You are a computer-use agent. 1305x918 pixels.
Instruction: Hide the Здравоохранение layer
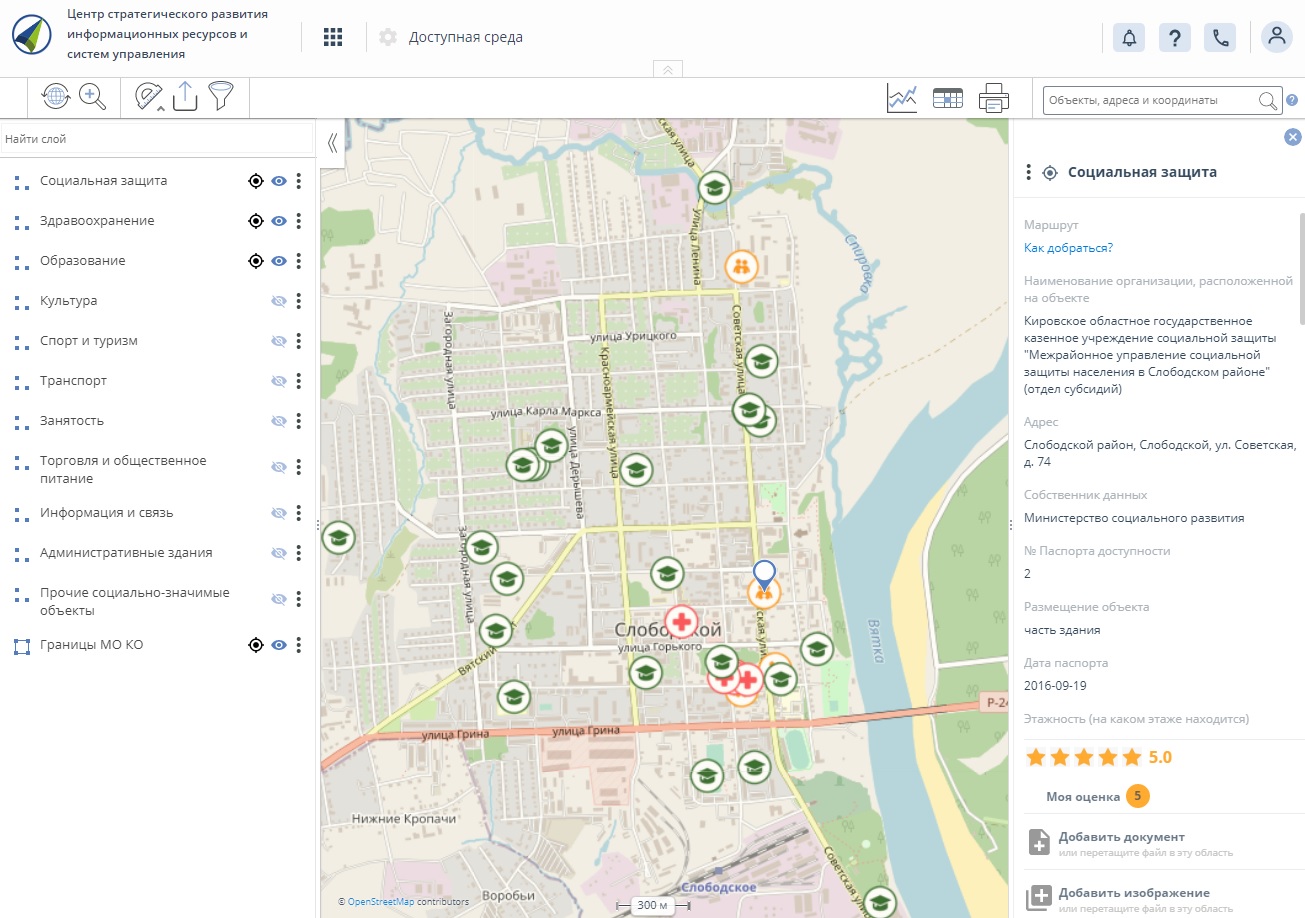click(279, 221)
